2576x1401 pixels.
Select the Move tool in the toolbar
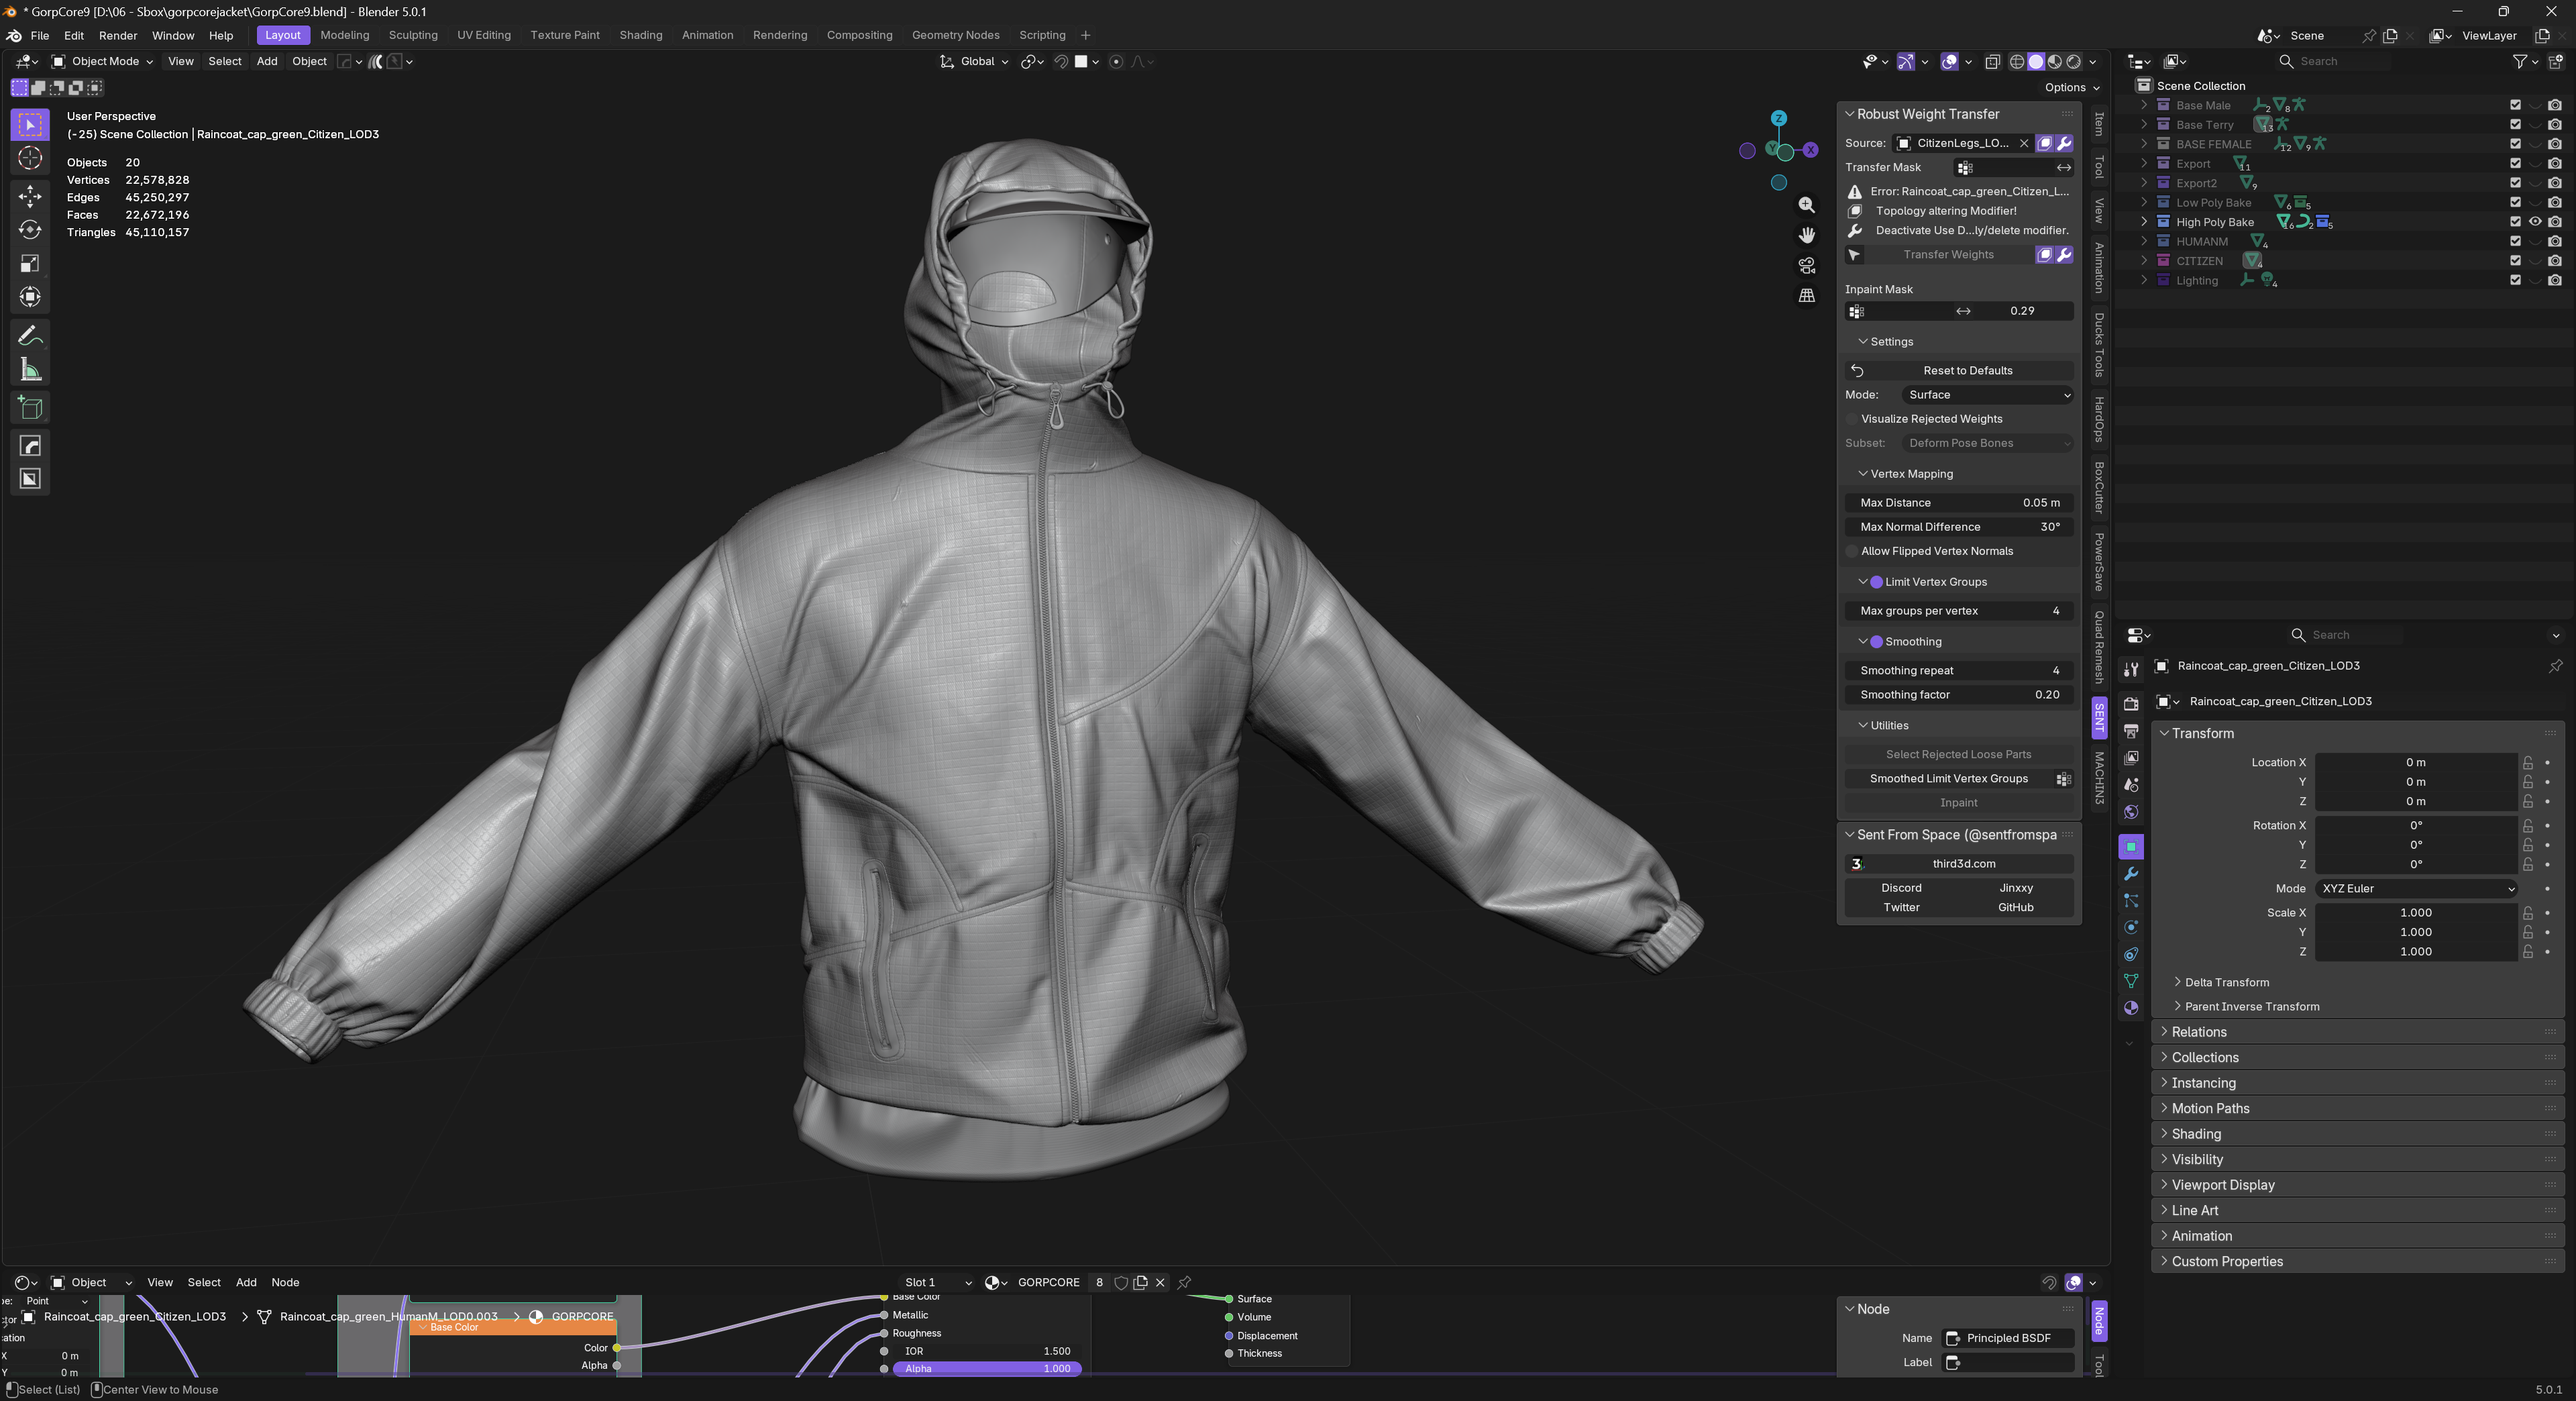tap(30, 195)
